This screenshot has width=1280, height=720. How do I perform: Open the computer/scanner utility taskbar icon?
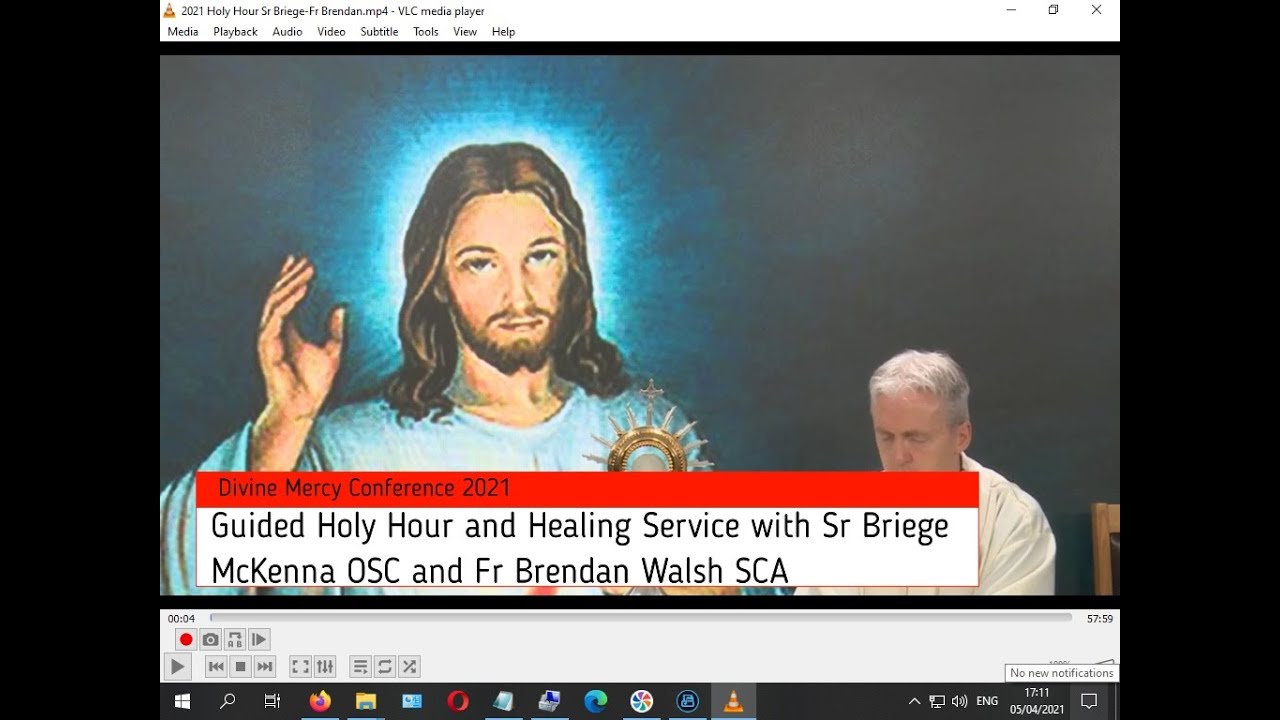coord(550,702)
